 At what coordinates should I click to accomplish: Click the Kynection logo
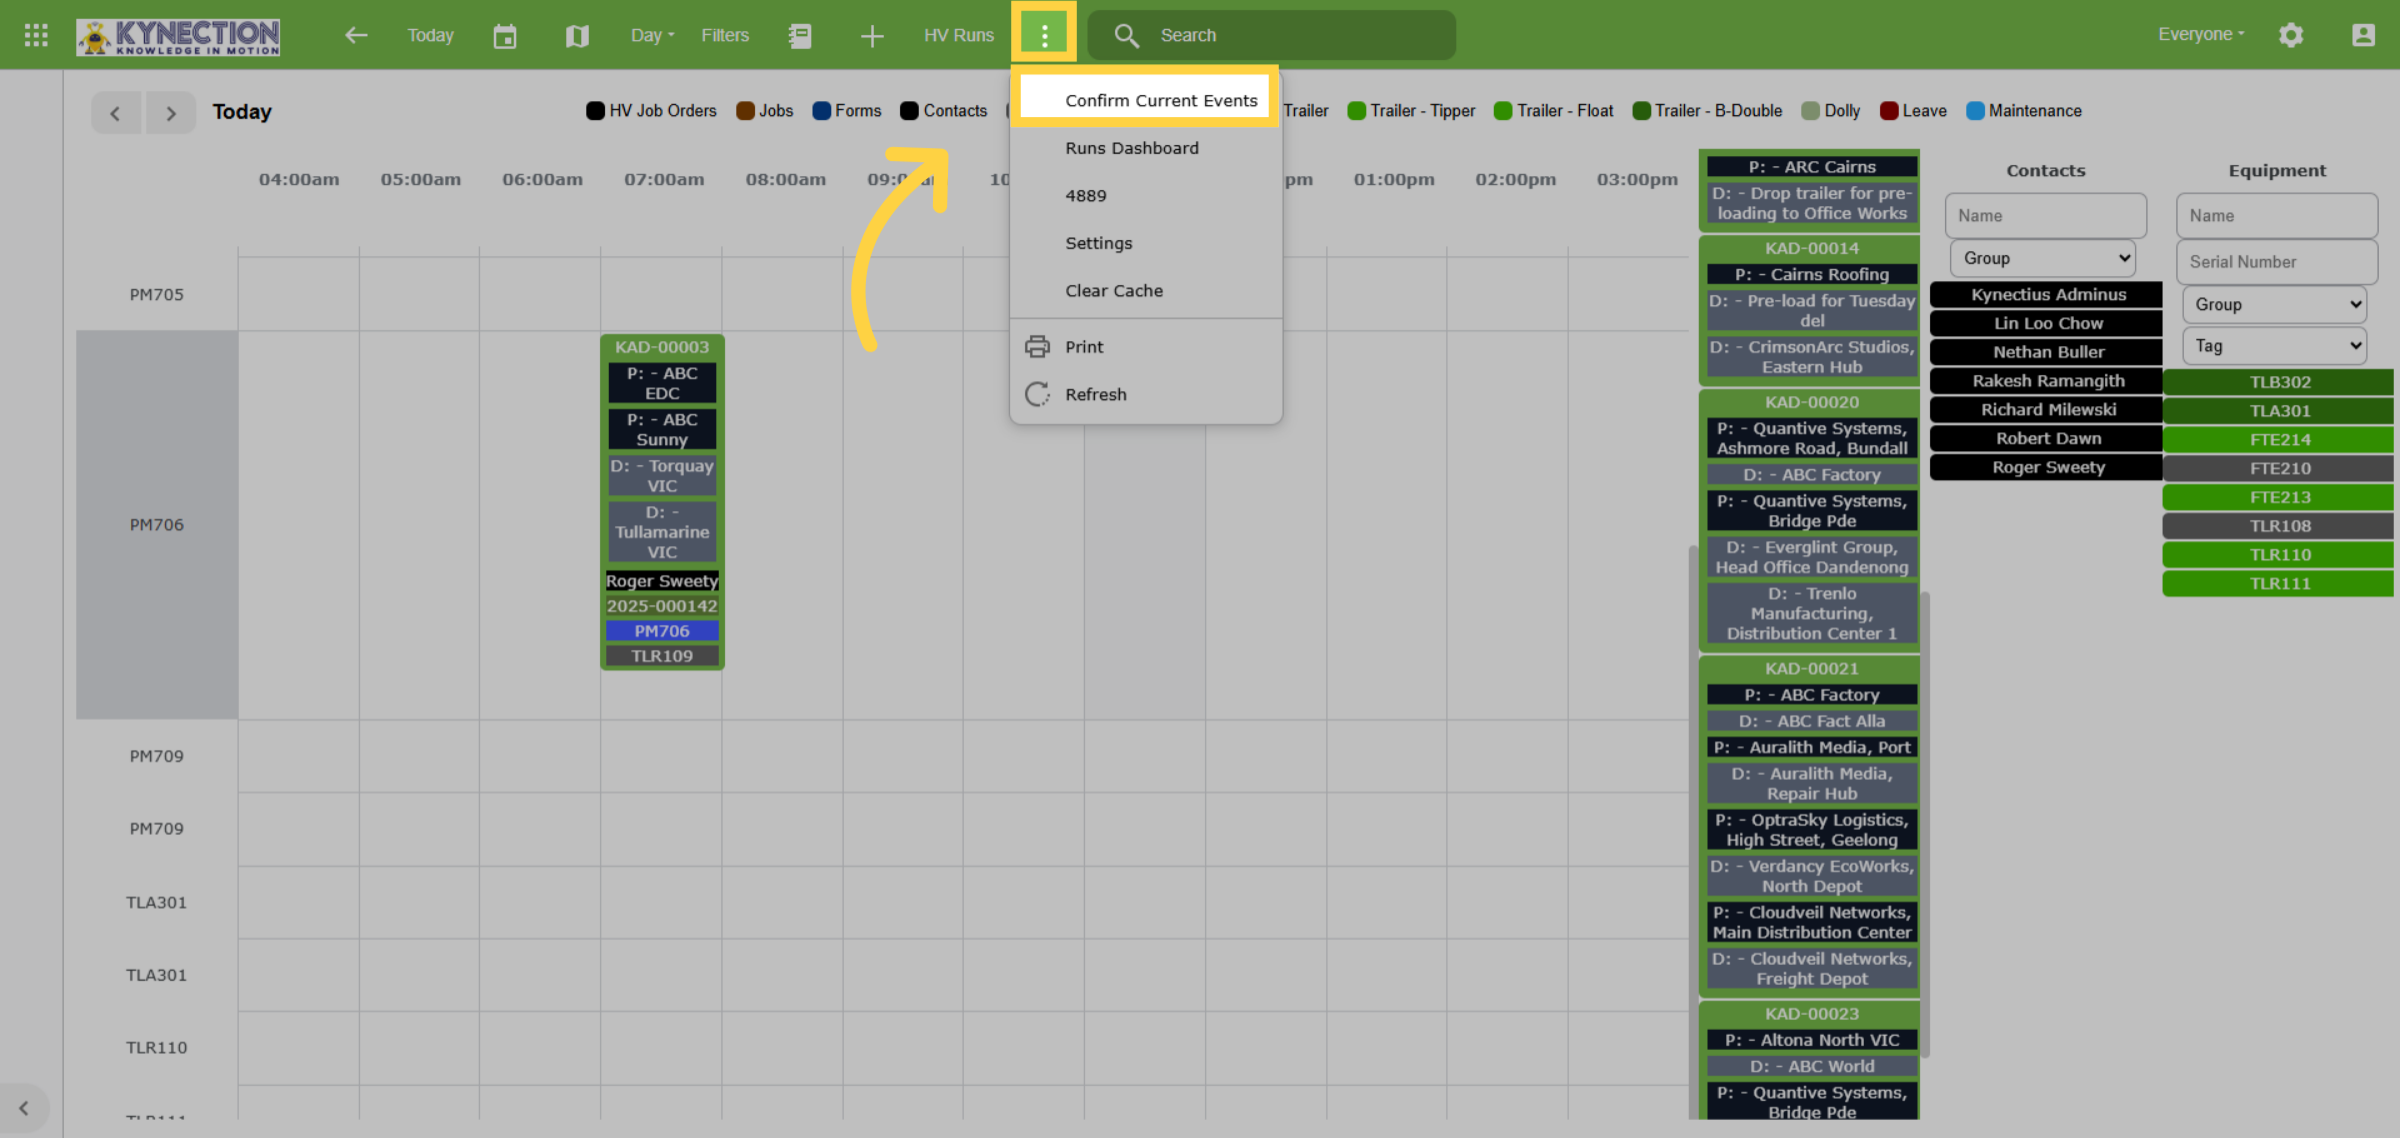point(178,36)
